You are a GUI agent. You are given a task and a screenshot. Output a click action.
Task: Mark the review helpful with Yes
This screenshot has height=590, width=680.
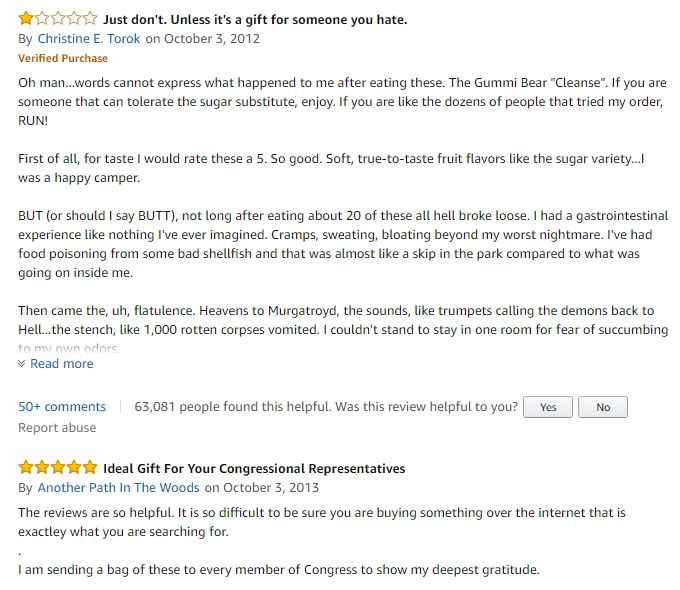click(548, 407)
